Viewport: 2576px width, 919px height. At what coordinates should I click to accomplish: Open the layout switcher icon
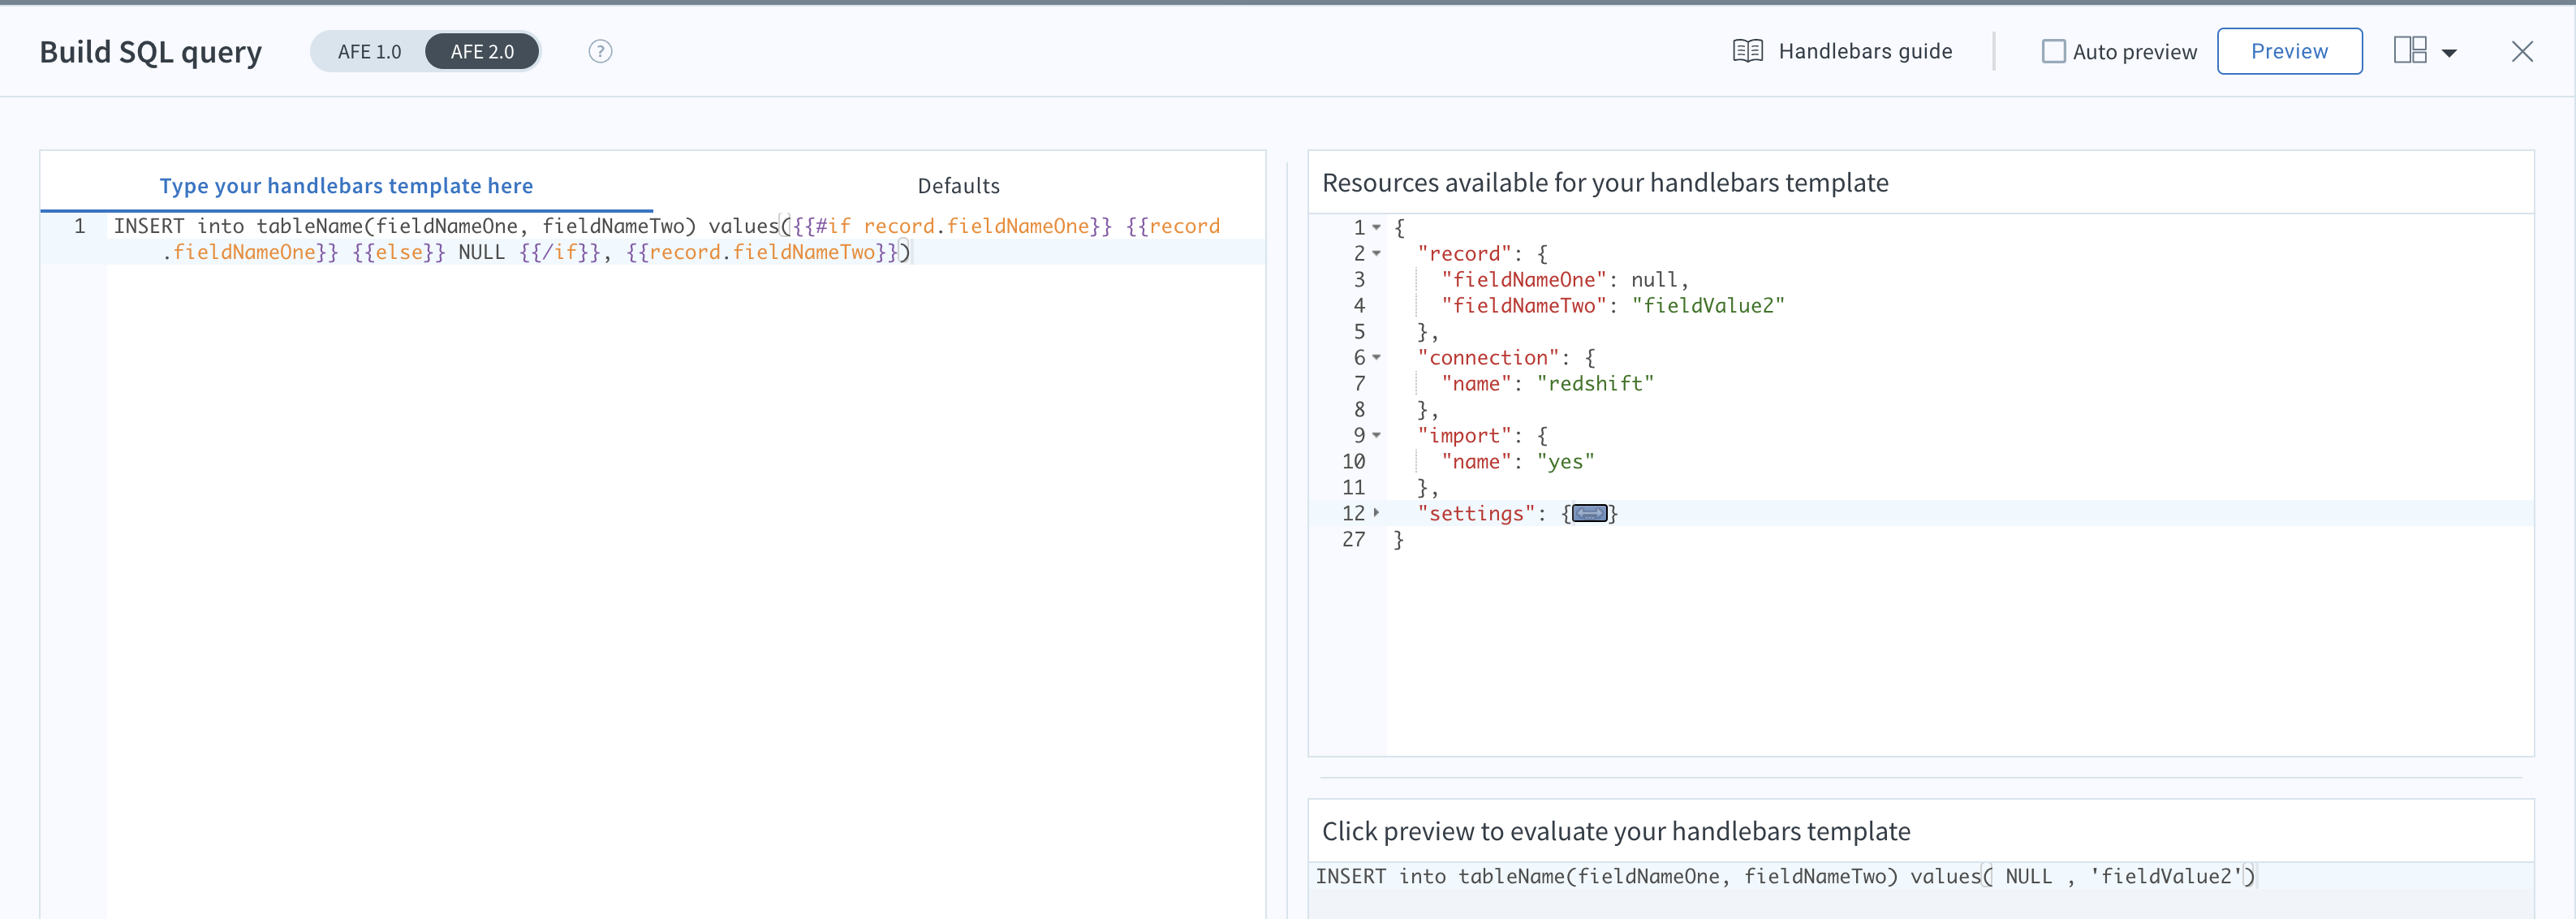[2410, 50]
